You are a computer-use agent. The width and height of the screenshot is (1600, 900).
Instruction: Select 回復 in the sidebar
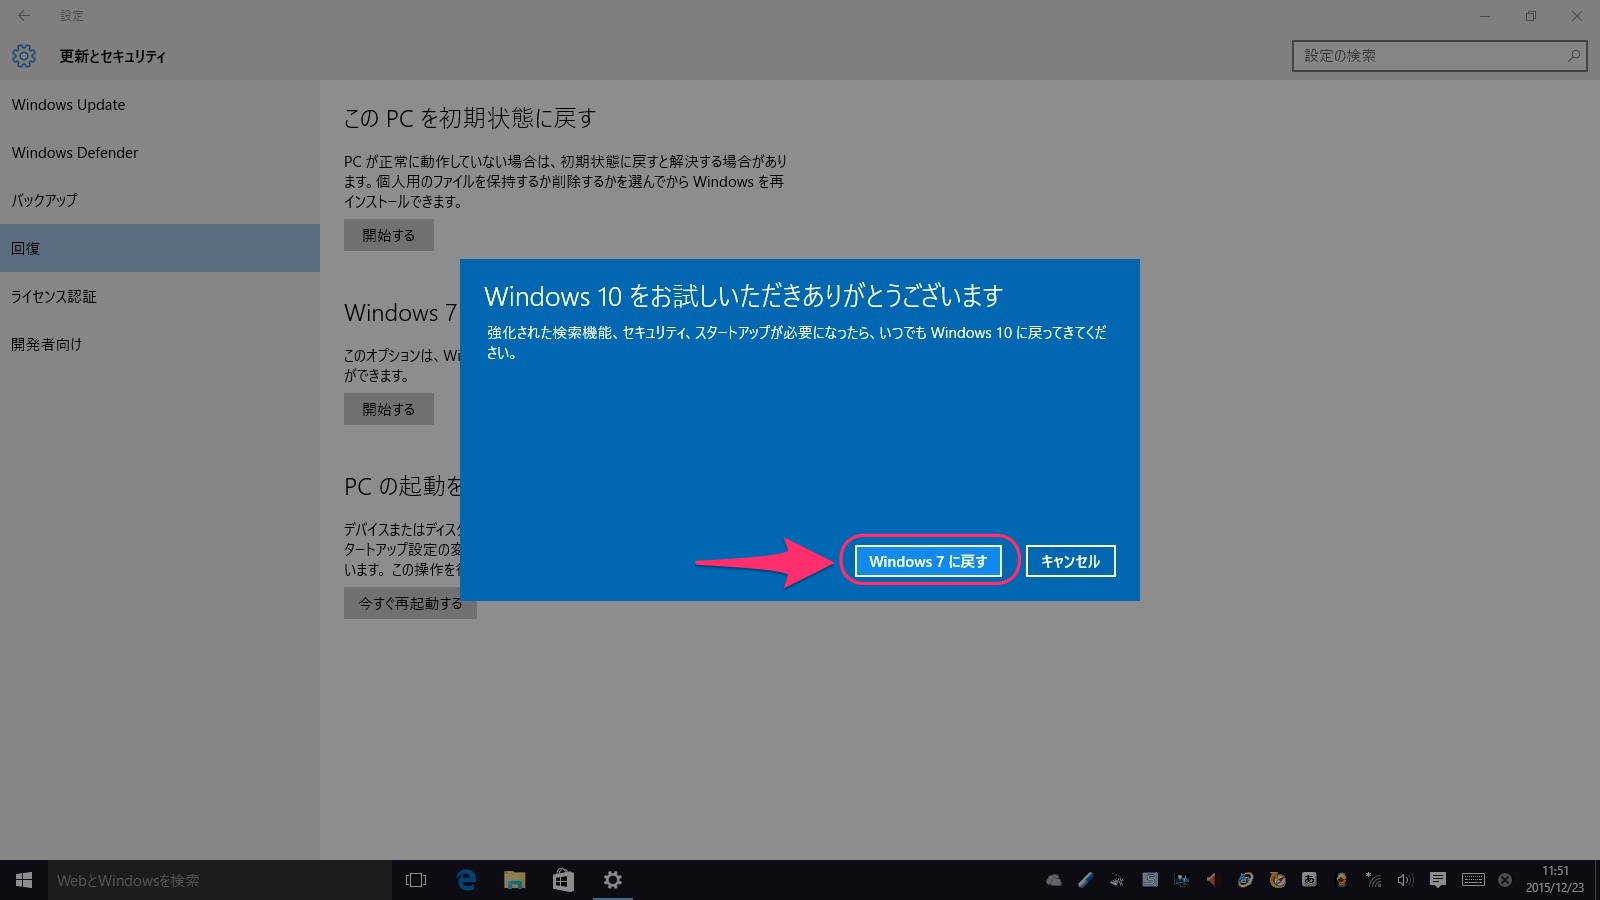pos(160,248)
